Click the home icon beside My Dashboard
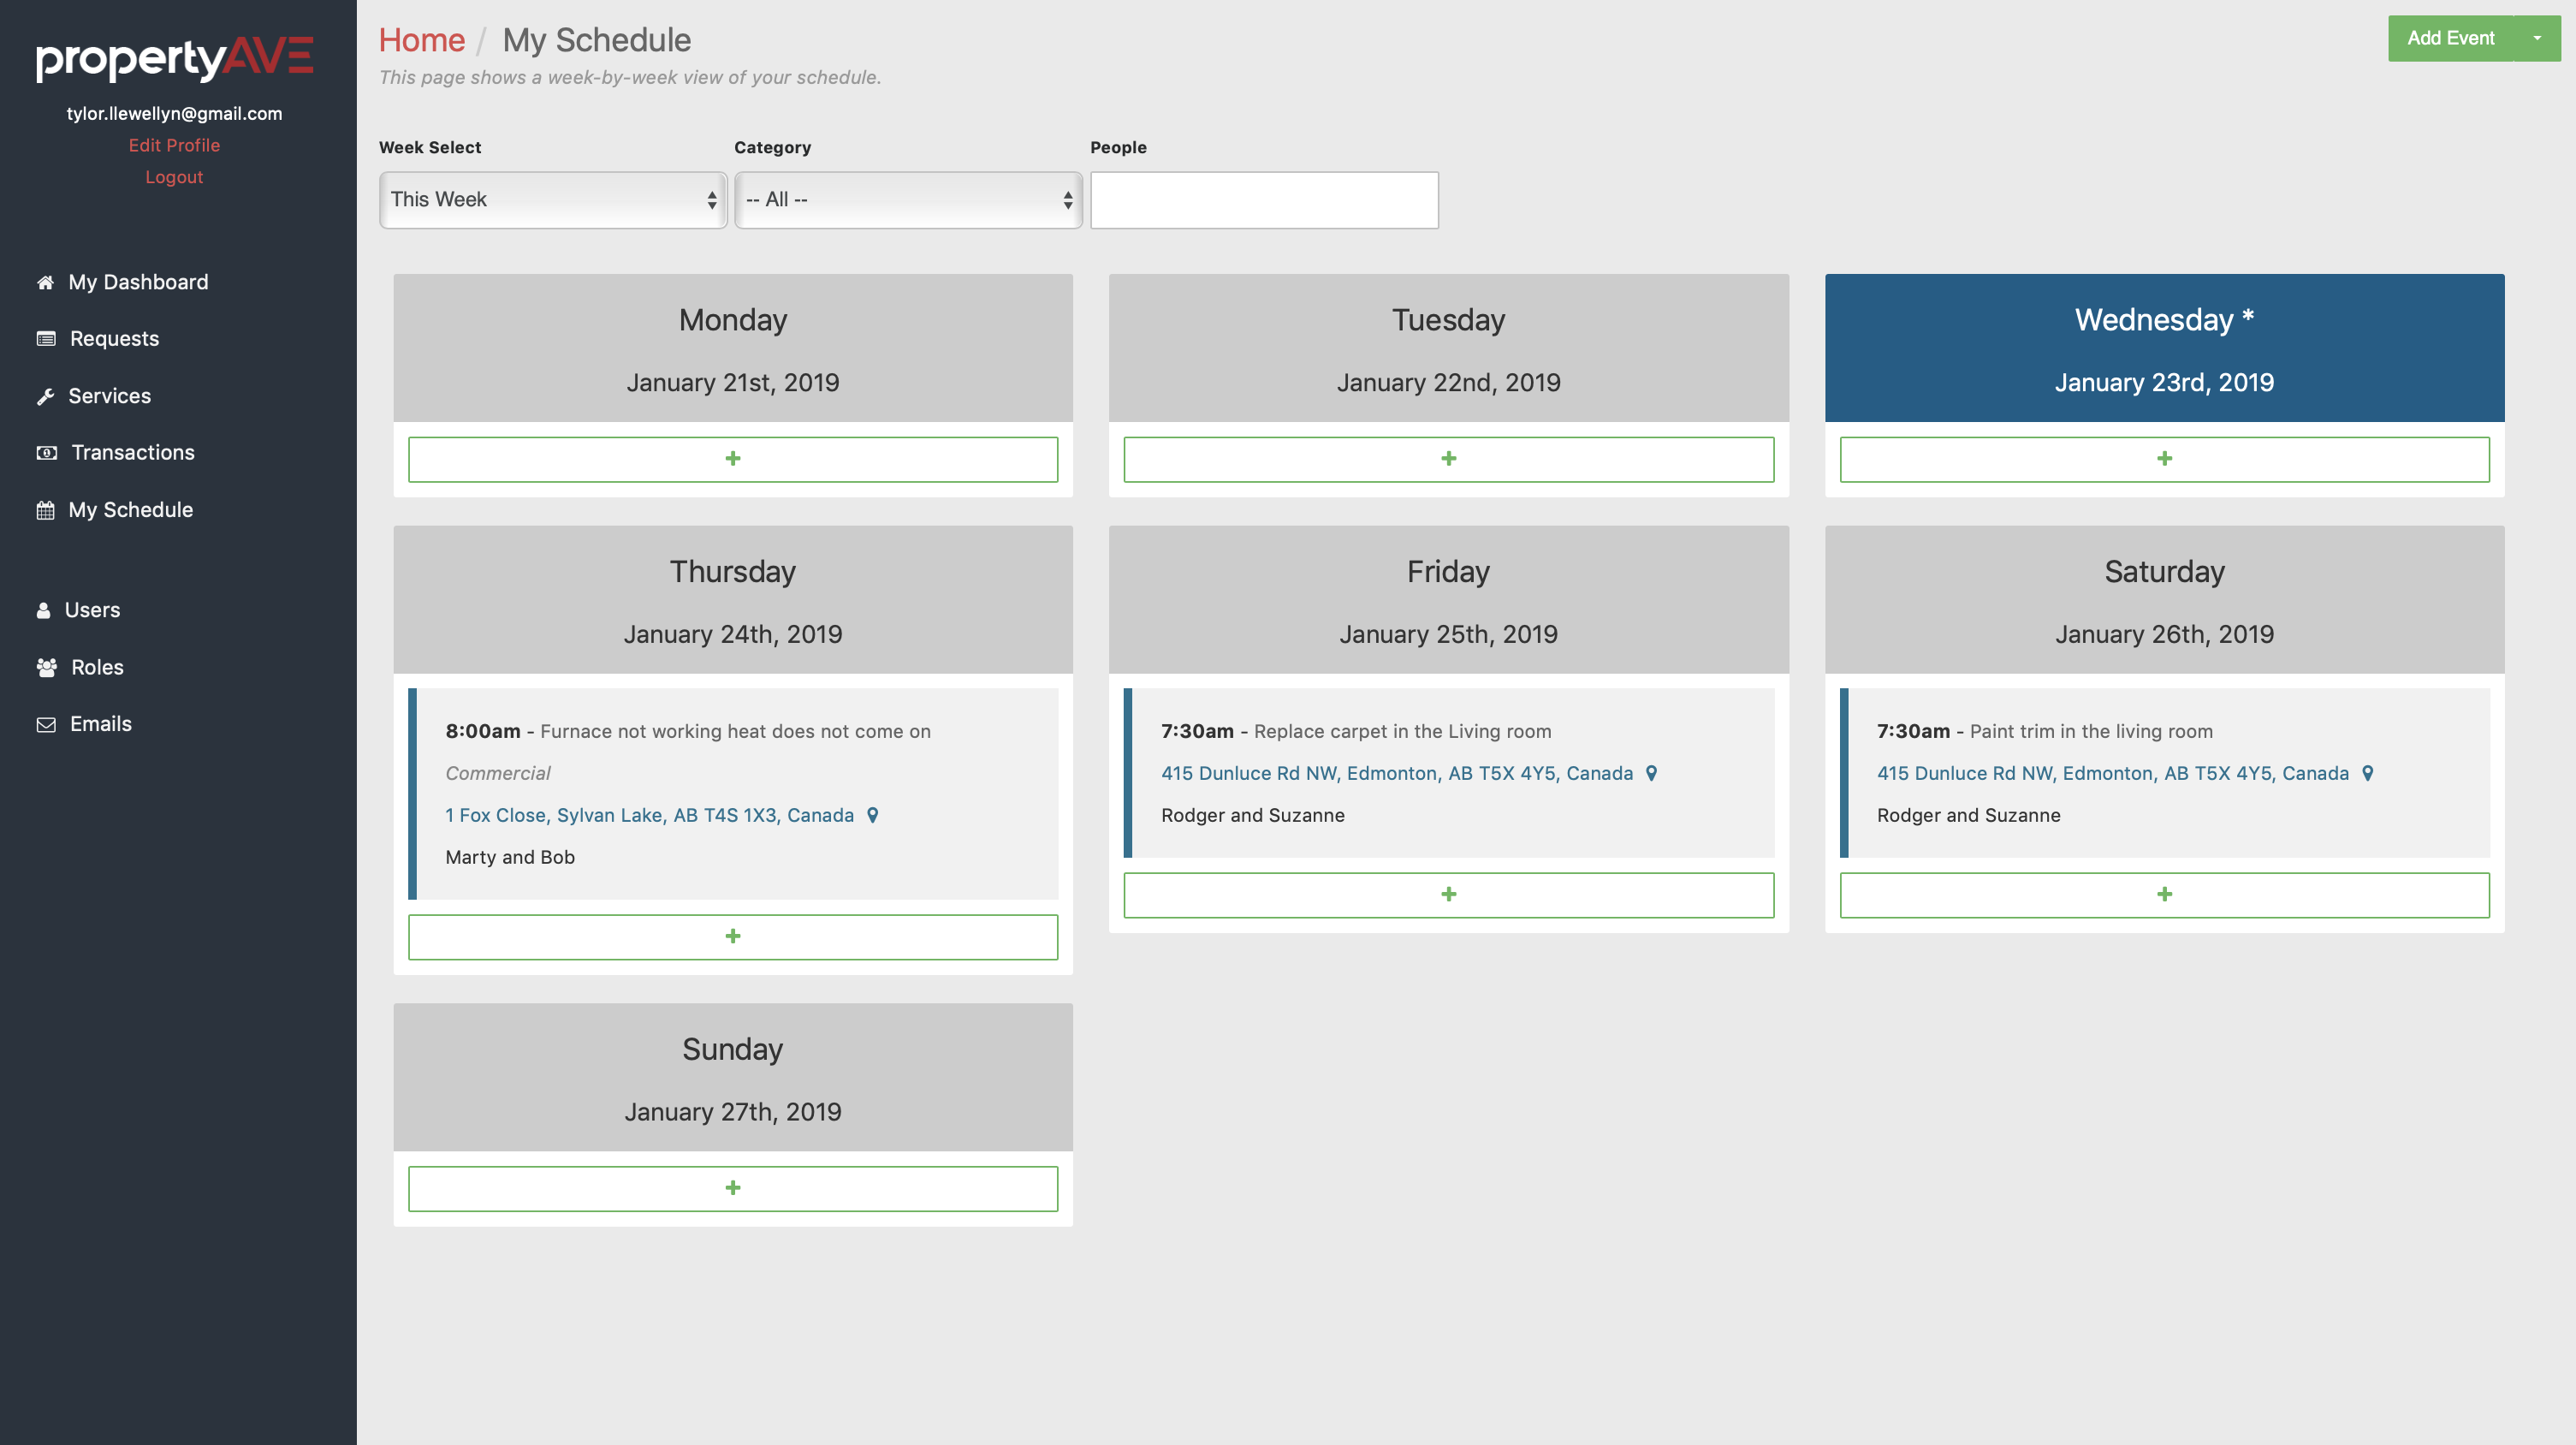The height and width of the screenshot is (1445, 2576). pos(45,283)
